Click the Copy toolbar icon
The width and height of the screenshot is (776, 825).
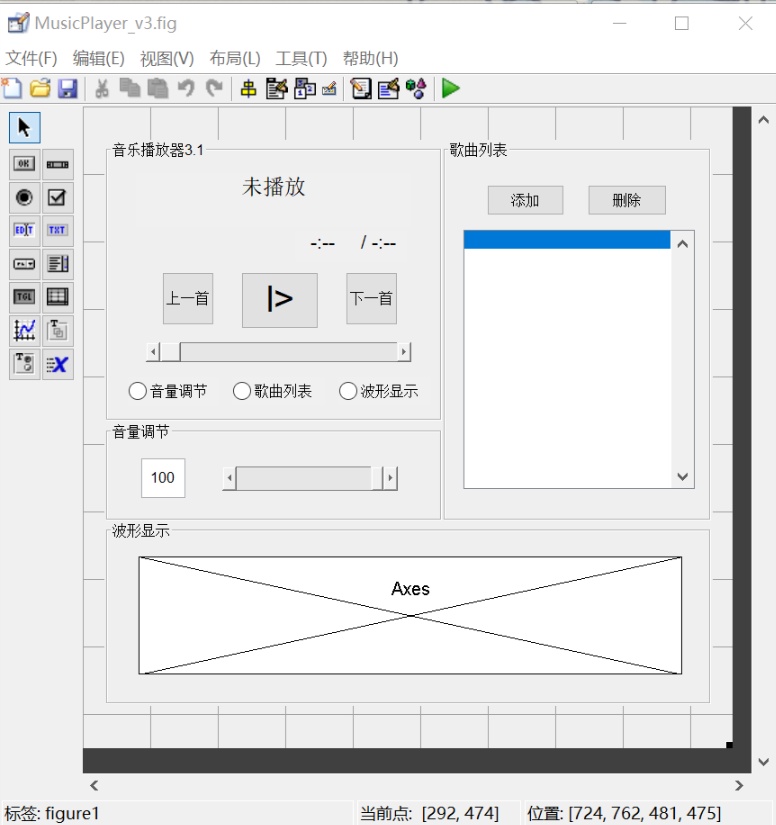(x=129, y=88)
